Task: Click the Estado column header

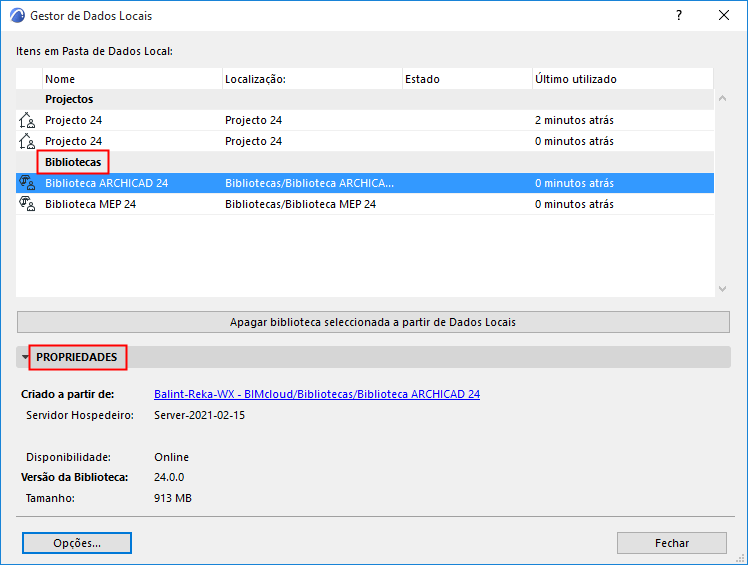Action: point(467,79)
